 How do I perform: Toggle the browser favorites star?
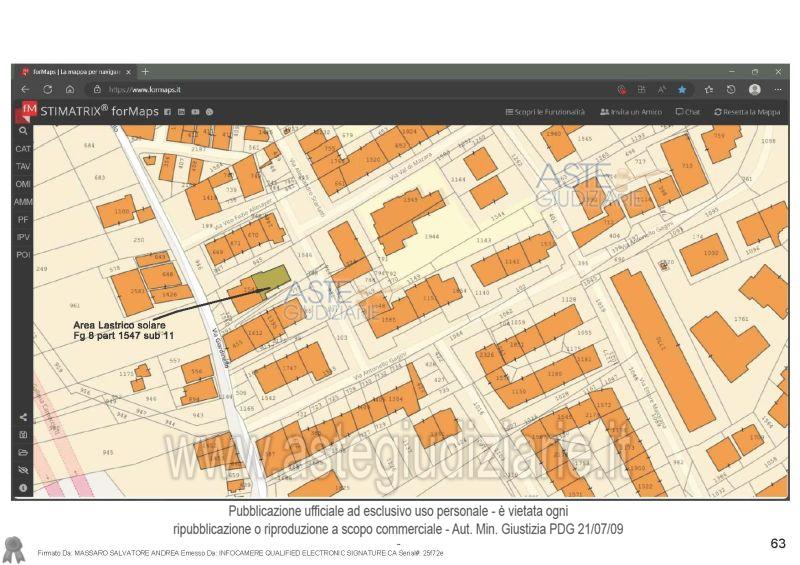click(682, 89)
